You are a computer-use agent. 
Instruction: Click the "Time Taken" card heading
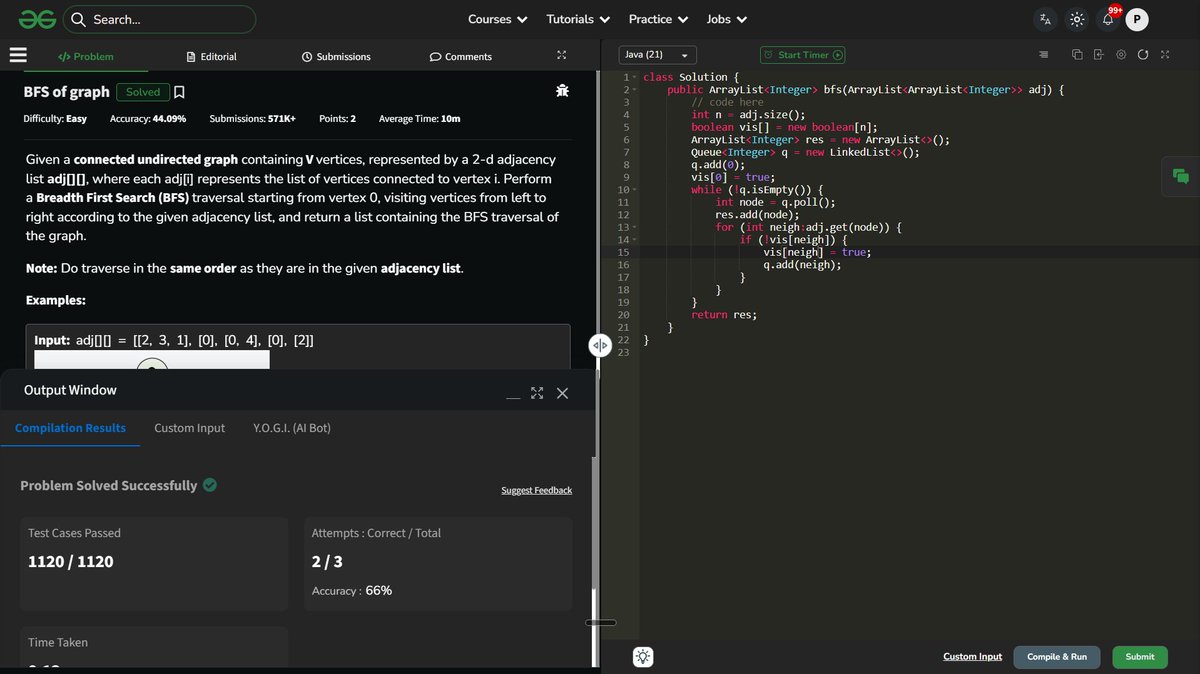pos(58,643)
